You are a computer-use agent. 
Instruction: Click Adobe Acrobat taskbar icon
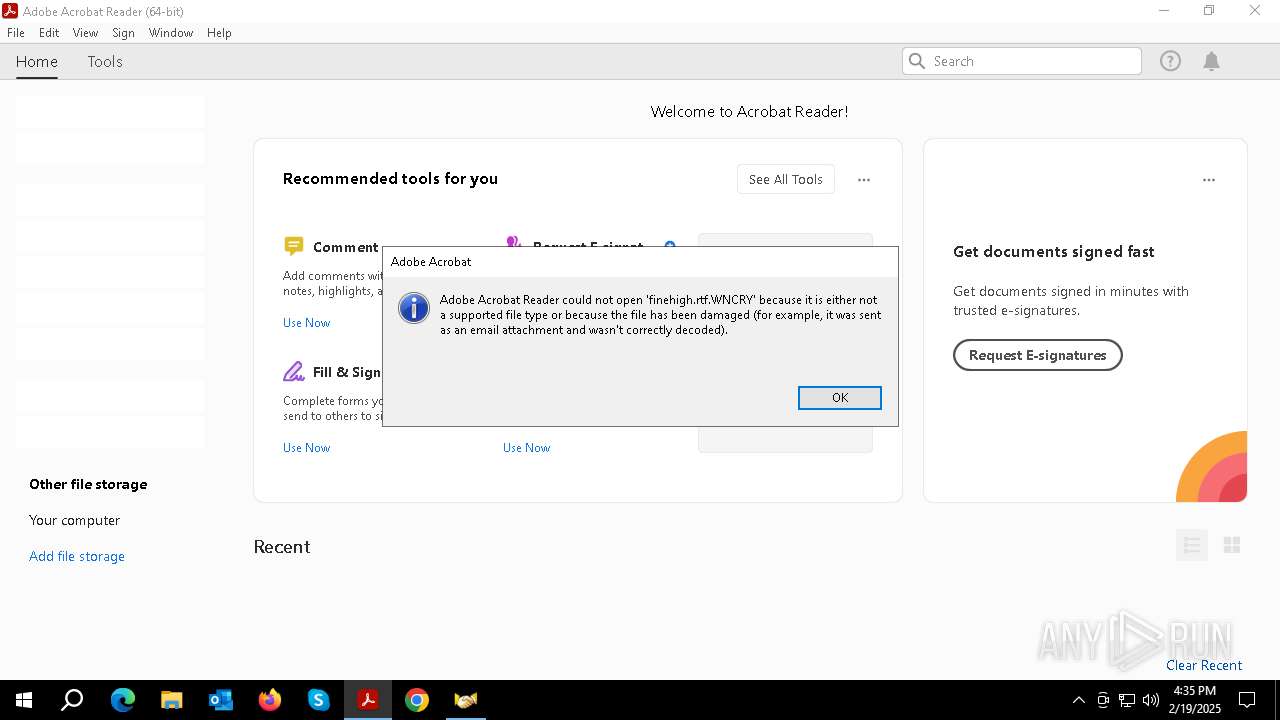367,700
